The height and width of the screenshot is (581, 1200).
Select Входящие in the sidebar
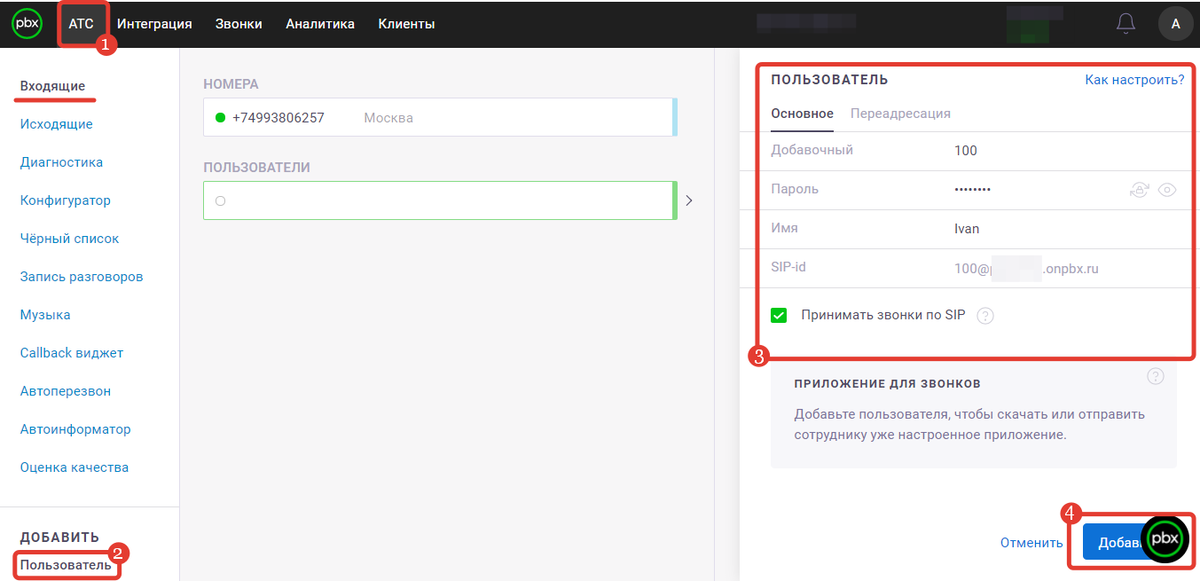coord(53,86)
